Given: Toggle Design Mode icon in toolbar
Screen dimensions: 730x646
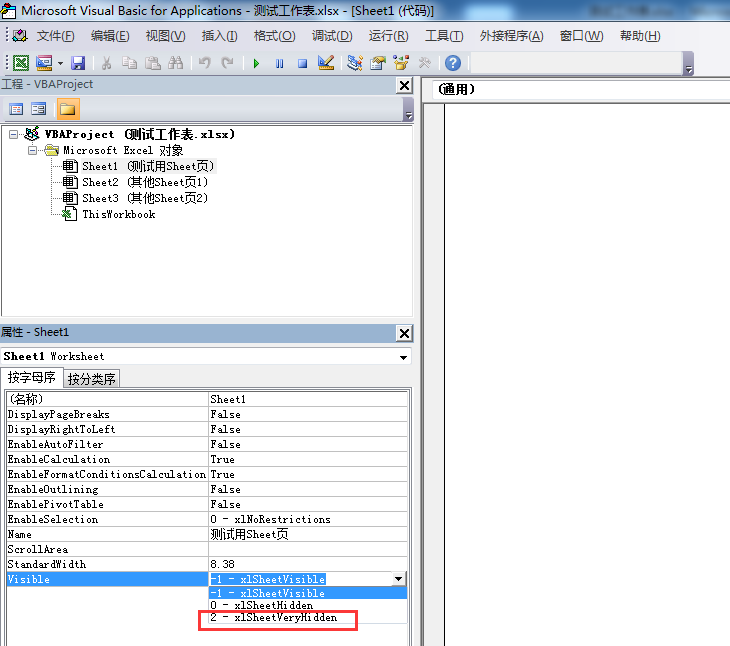Looking at the screenshot, I should click(x=325, y=63).
